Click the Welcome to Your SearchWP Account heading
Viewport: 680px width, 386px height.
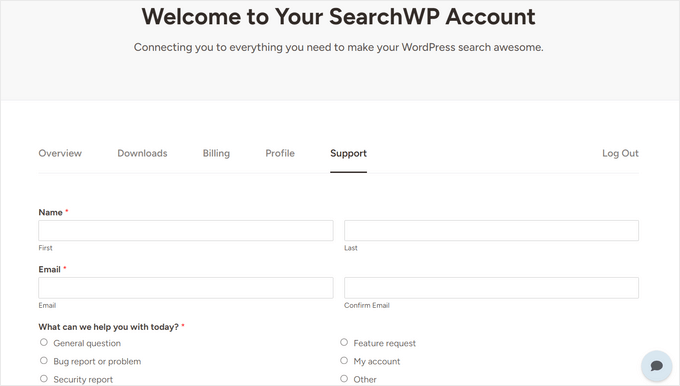tap(339, 16)
